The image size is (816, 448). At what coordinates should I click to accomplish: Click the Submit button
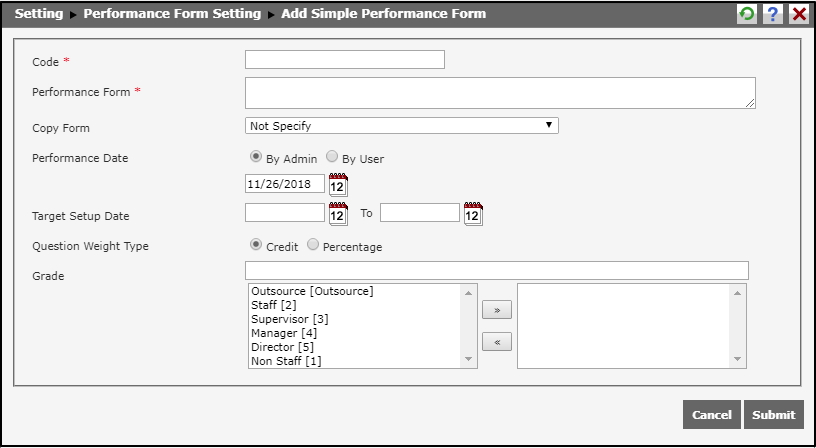click(x=774, y=415)
